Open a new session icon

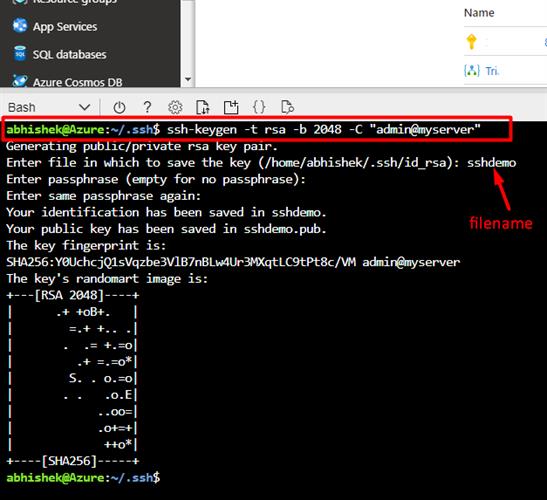(x=231, y=107)
